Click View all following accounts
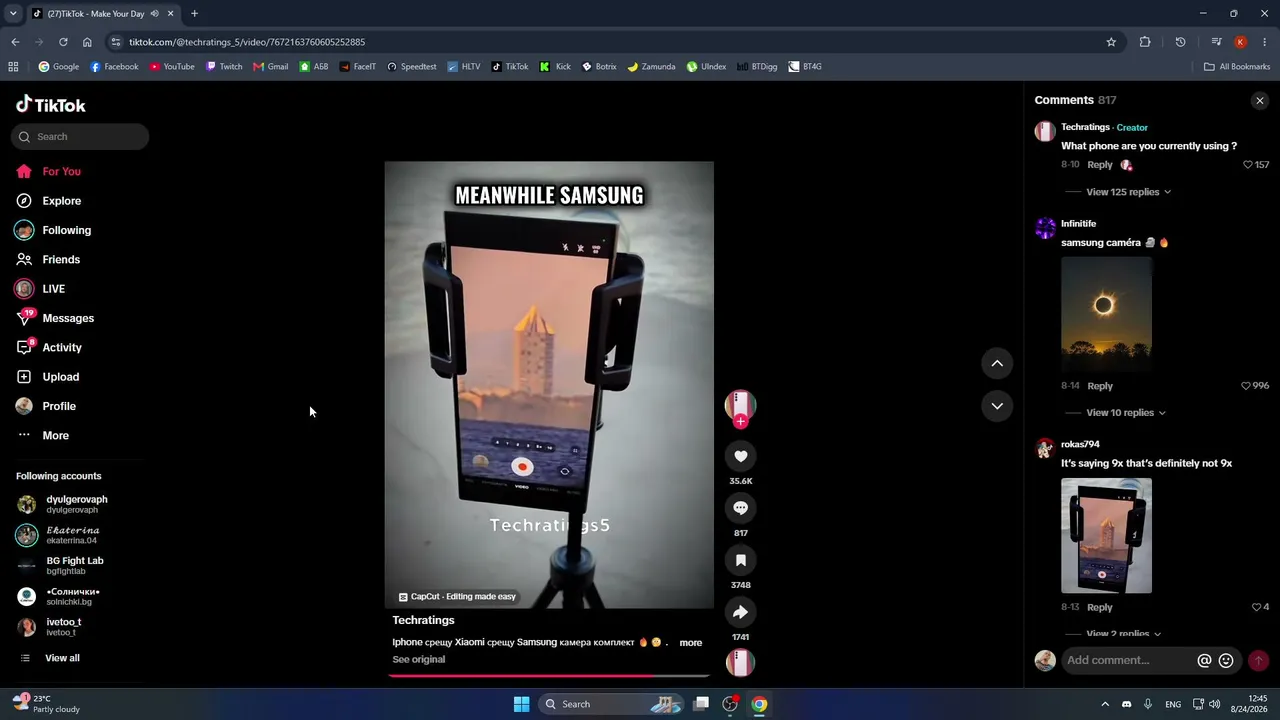The width and height of the screenshot is (1280, 720). point(62,658)
